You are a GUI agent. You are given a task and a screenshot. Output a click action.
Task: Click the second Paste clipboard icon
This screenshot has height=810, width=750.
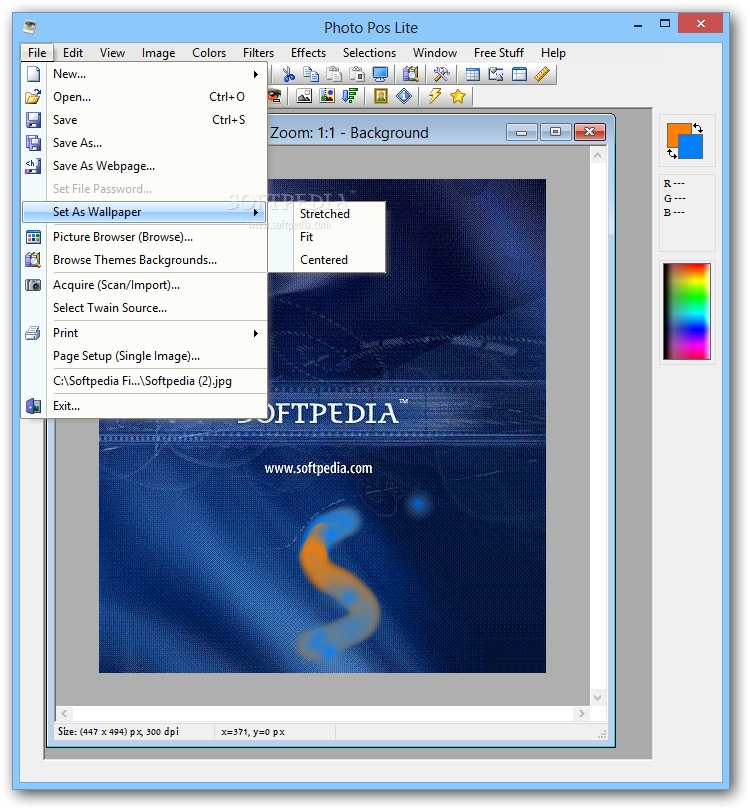pos(357,74)
